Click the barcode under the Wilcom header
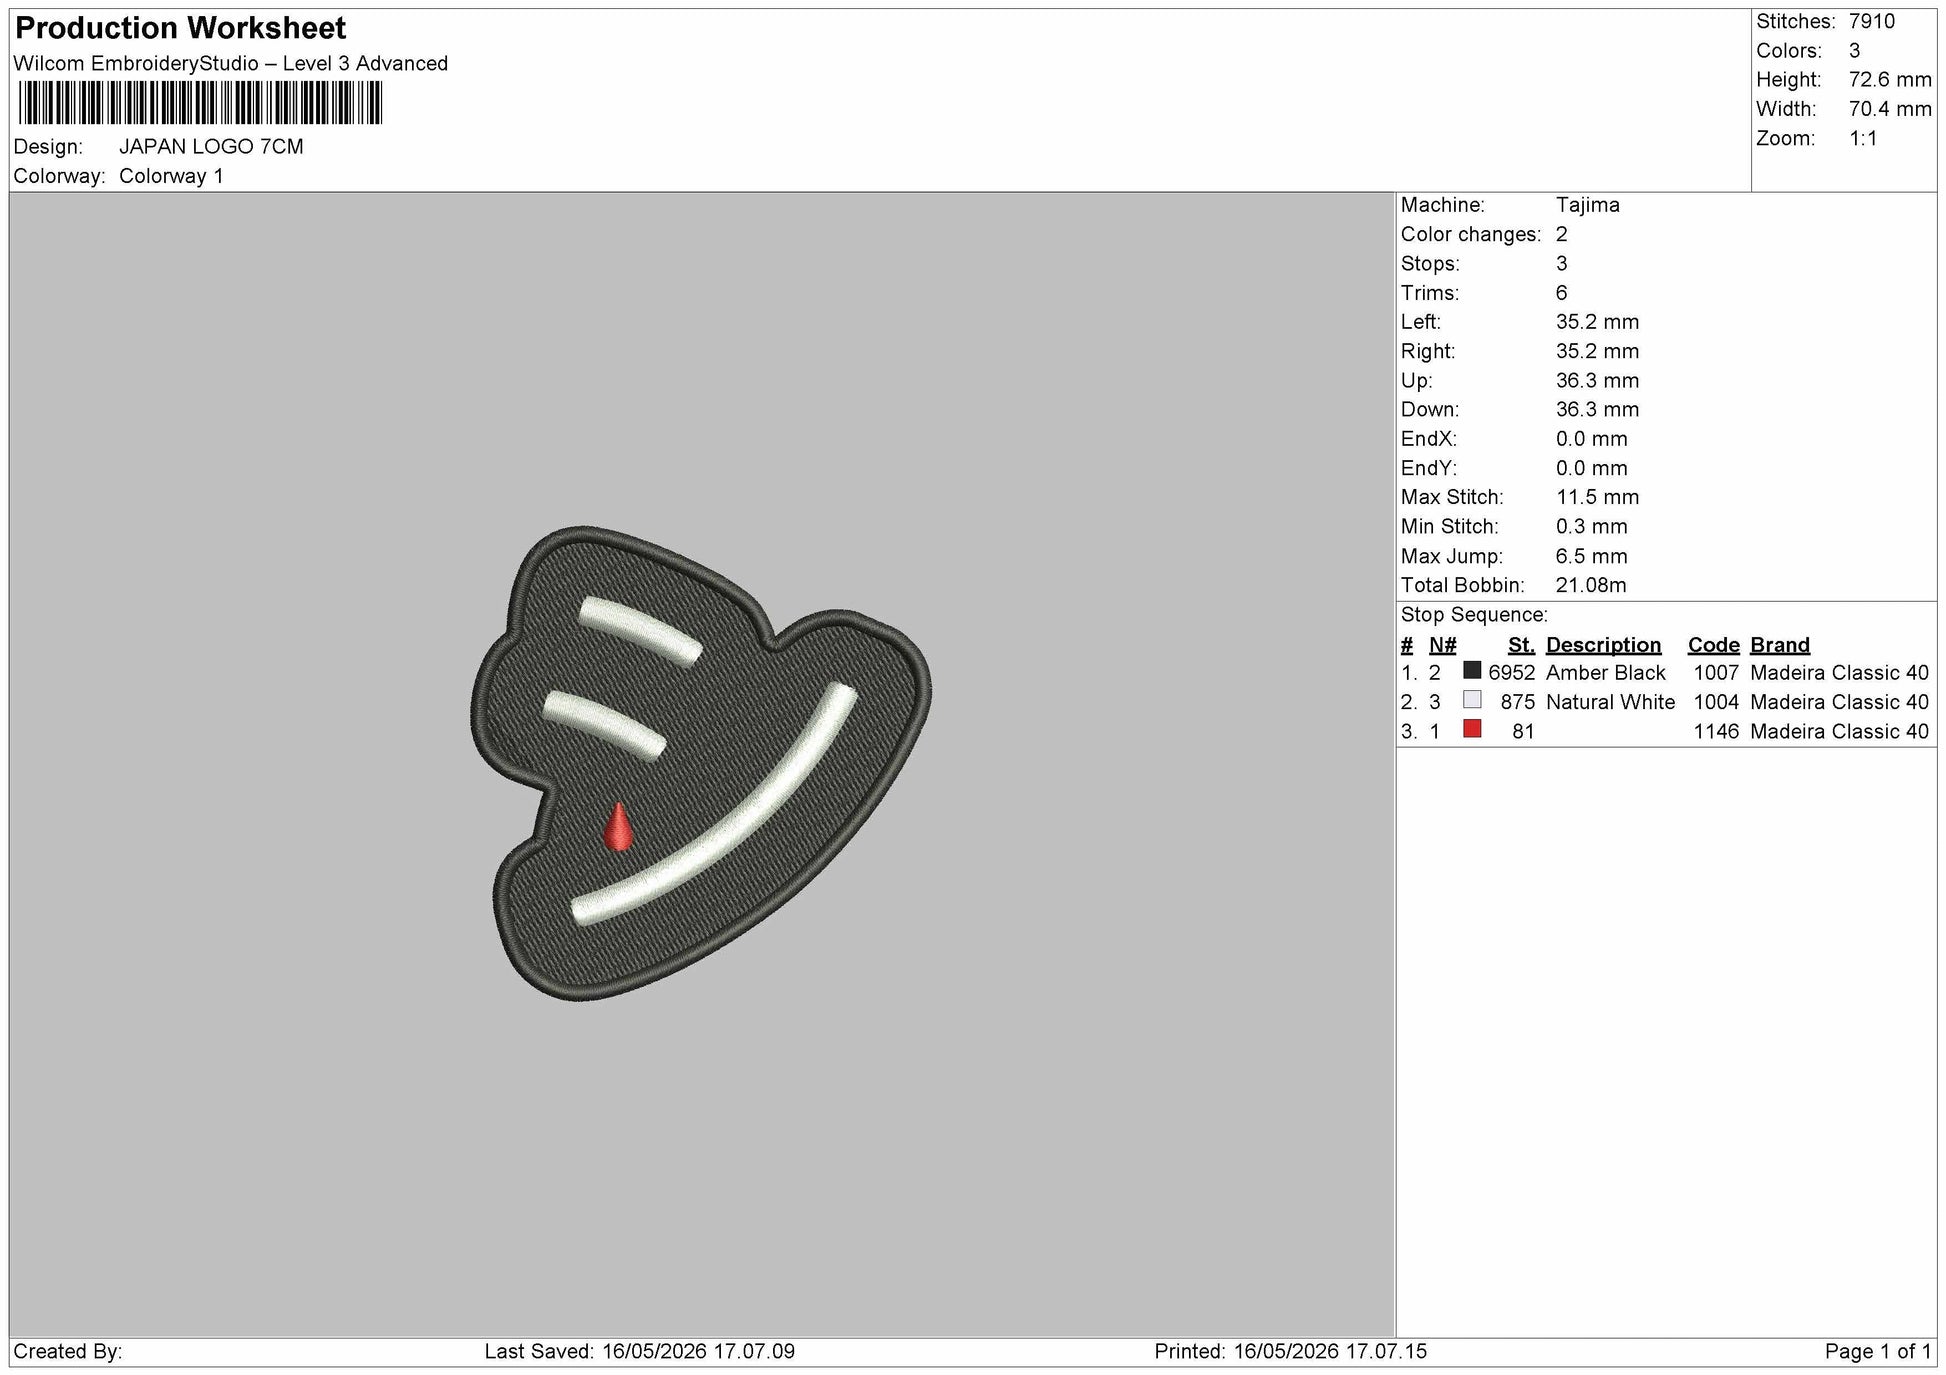The image size is (1946, 1375). point(200,103)
